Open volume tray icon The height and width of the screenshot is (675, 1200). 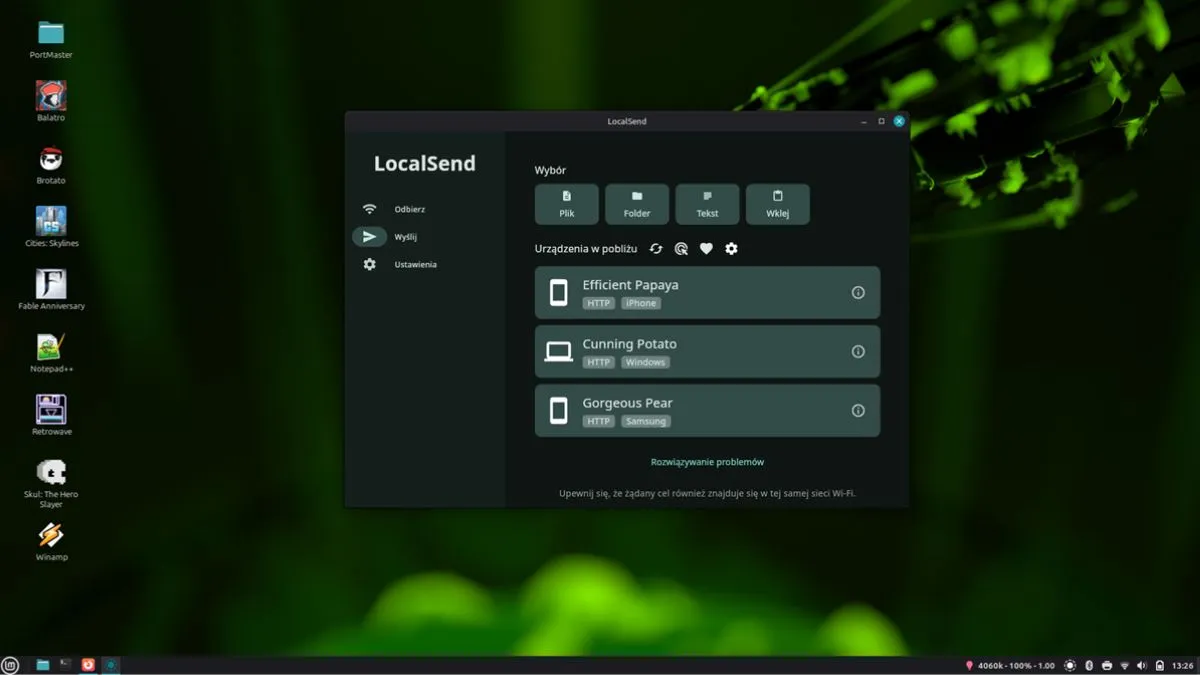[x=1142, y=666]
